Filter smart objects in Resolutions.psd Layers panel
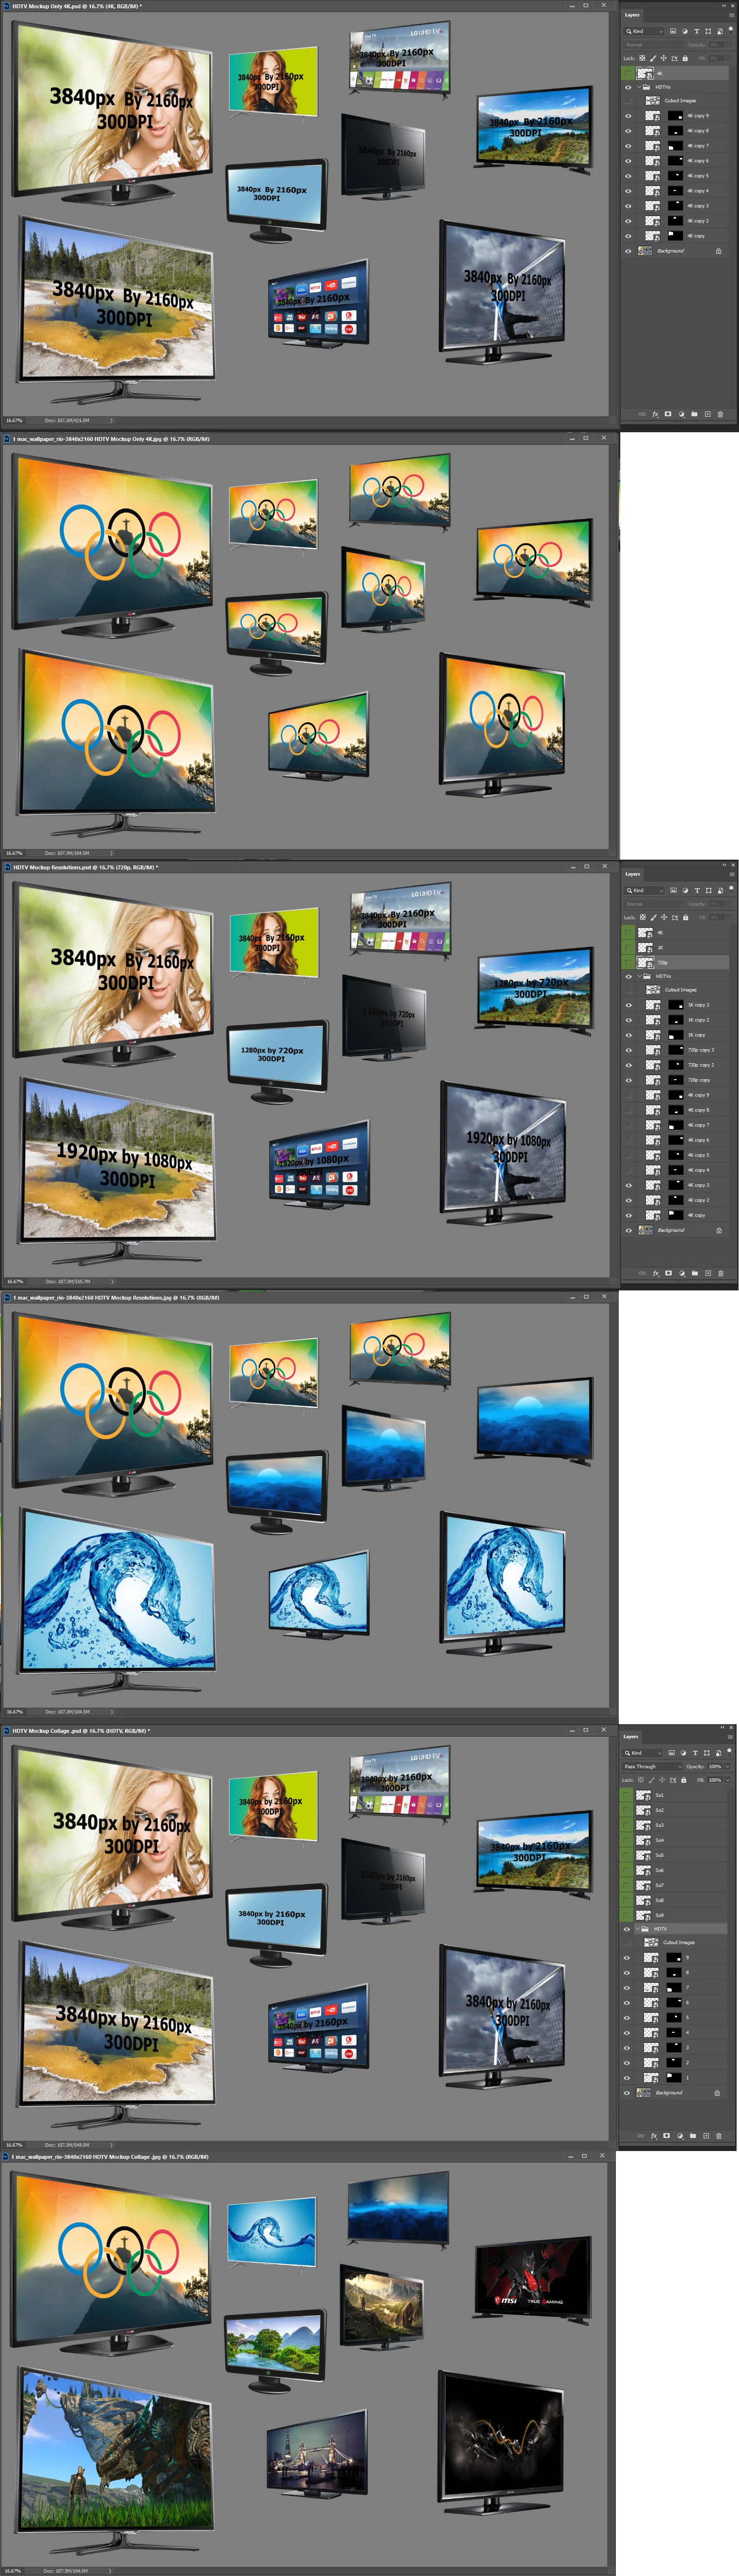This screenshot has height=2576, width=739. coord(720,890)
